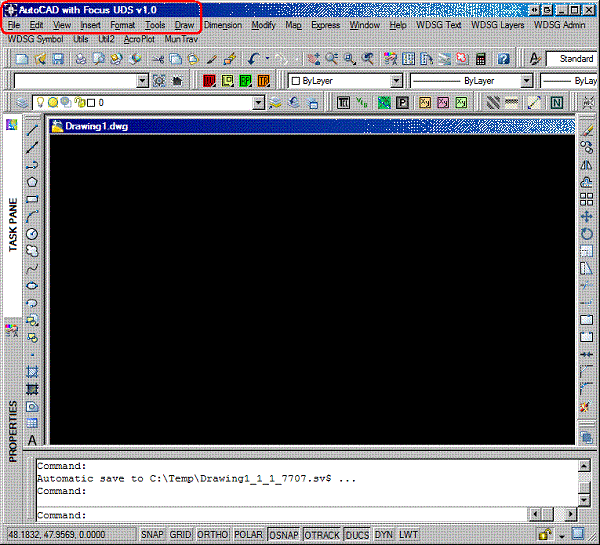Expand the empty workspace combo box arrow

click(x=142, y=81)
